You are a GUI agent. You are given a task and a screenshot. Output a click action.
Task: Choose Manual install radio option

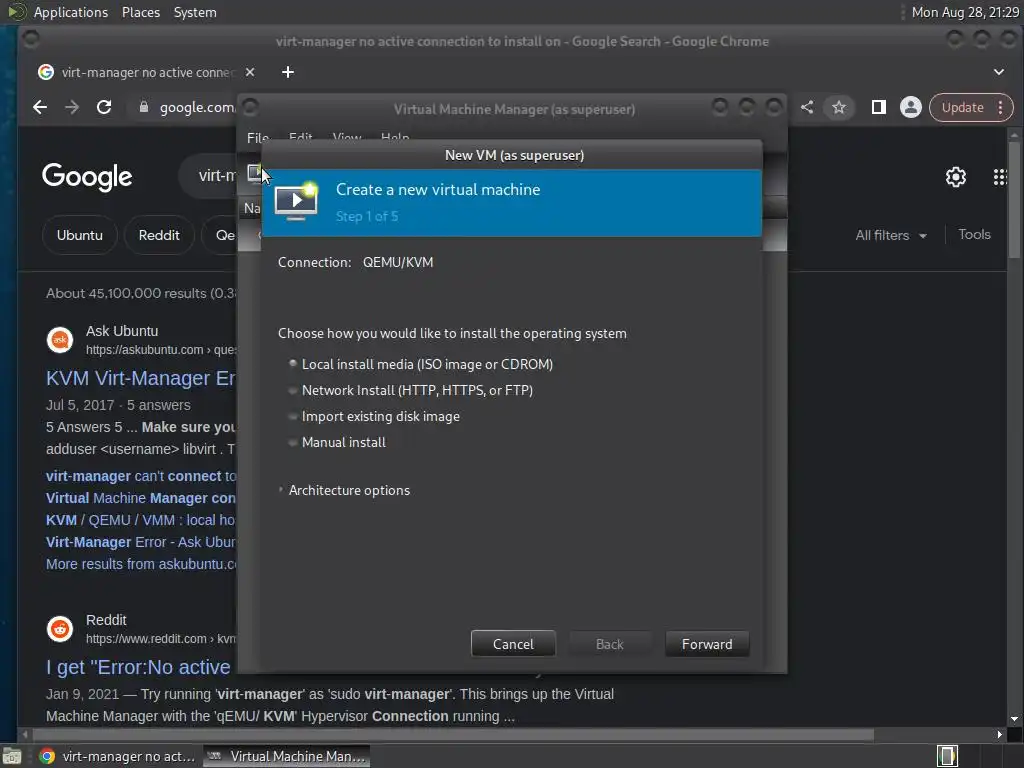pyautogui.click(x=293, y=443)
